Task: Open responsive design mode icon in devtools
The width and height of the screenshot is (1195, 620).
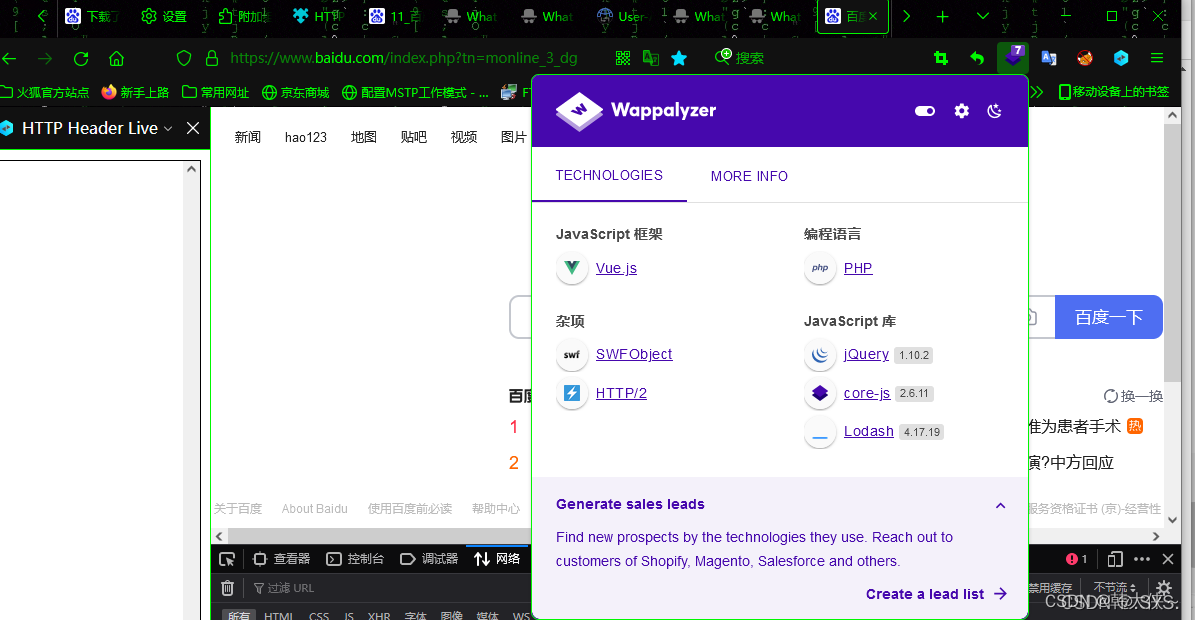Action: (1114, 558)
